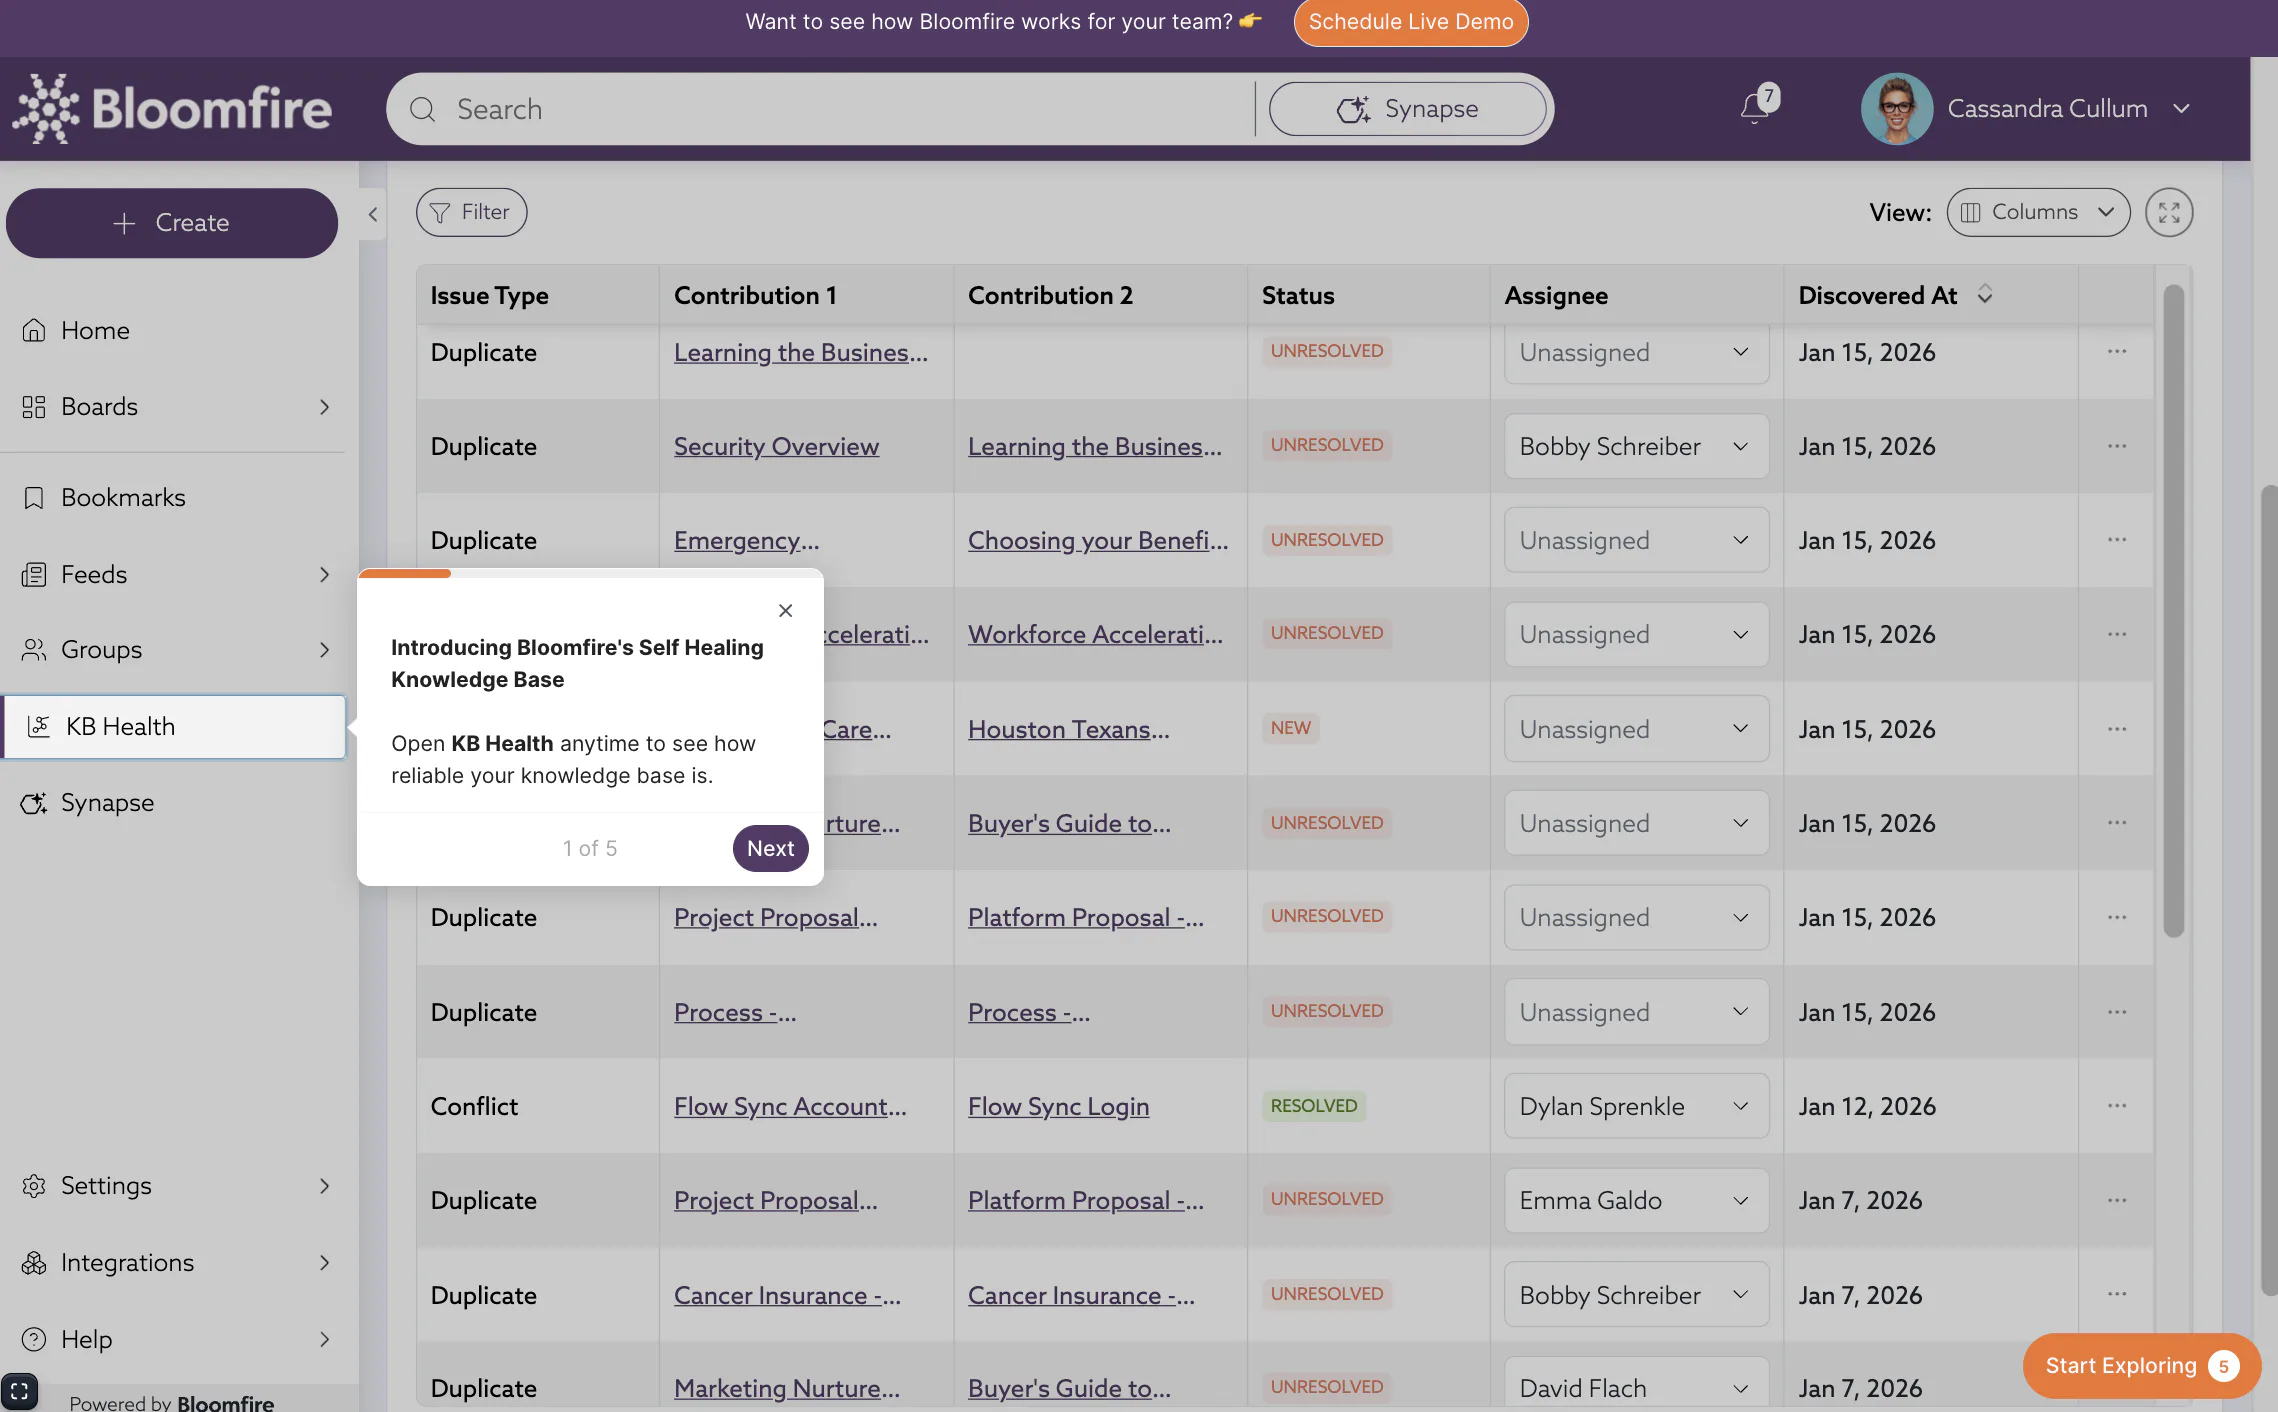Image resolution: width=2278 pixels, height=1412 pixels.
Task: Click Cassandra Cullum's avatar photo
Action: [1896, 108]
